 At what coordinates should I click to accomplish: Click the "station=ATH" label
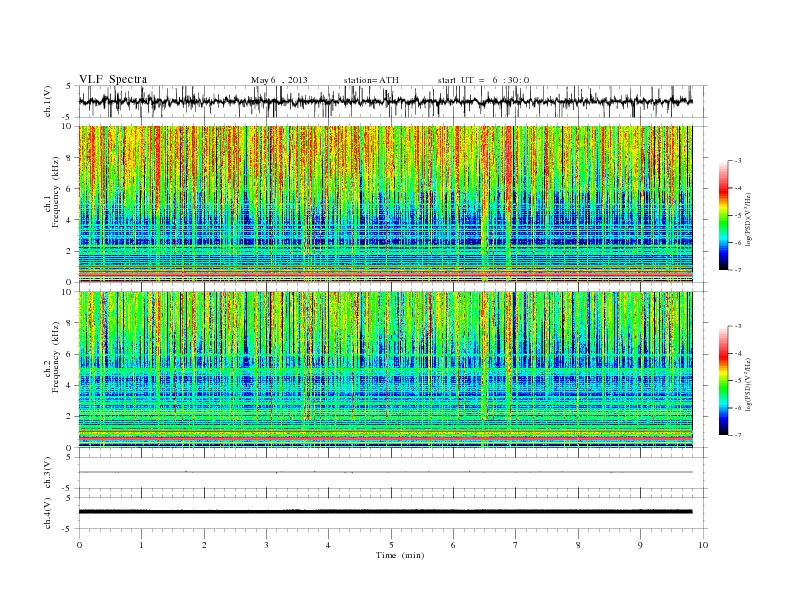[371, 80]
